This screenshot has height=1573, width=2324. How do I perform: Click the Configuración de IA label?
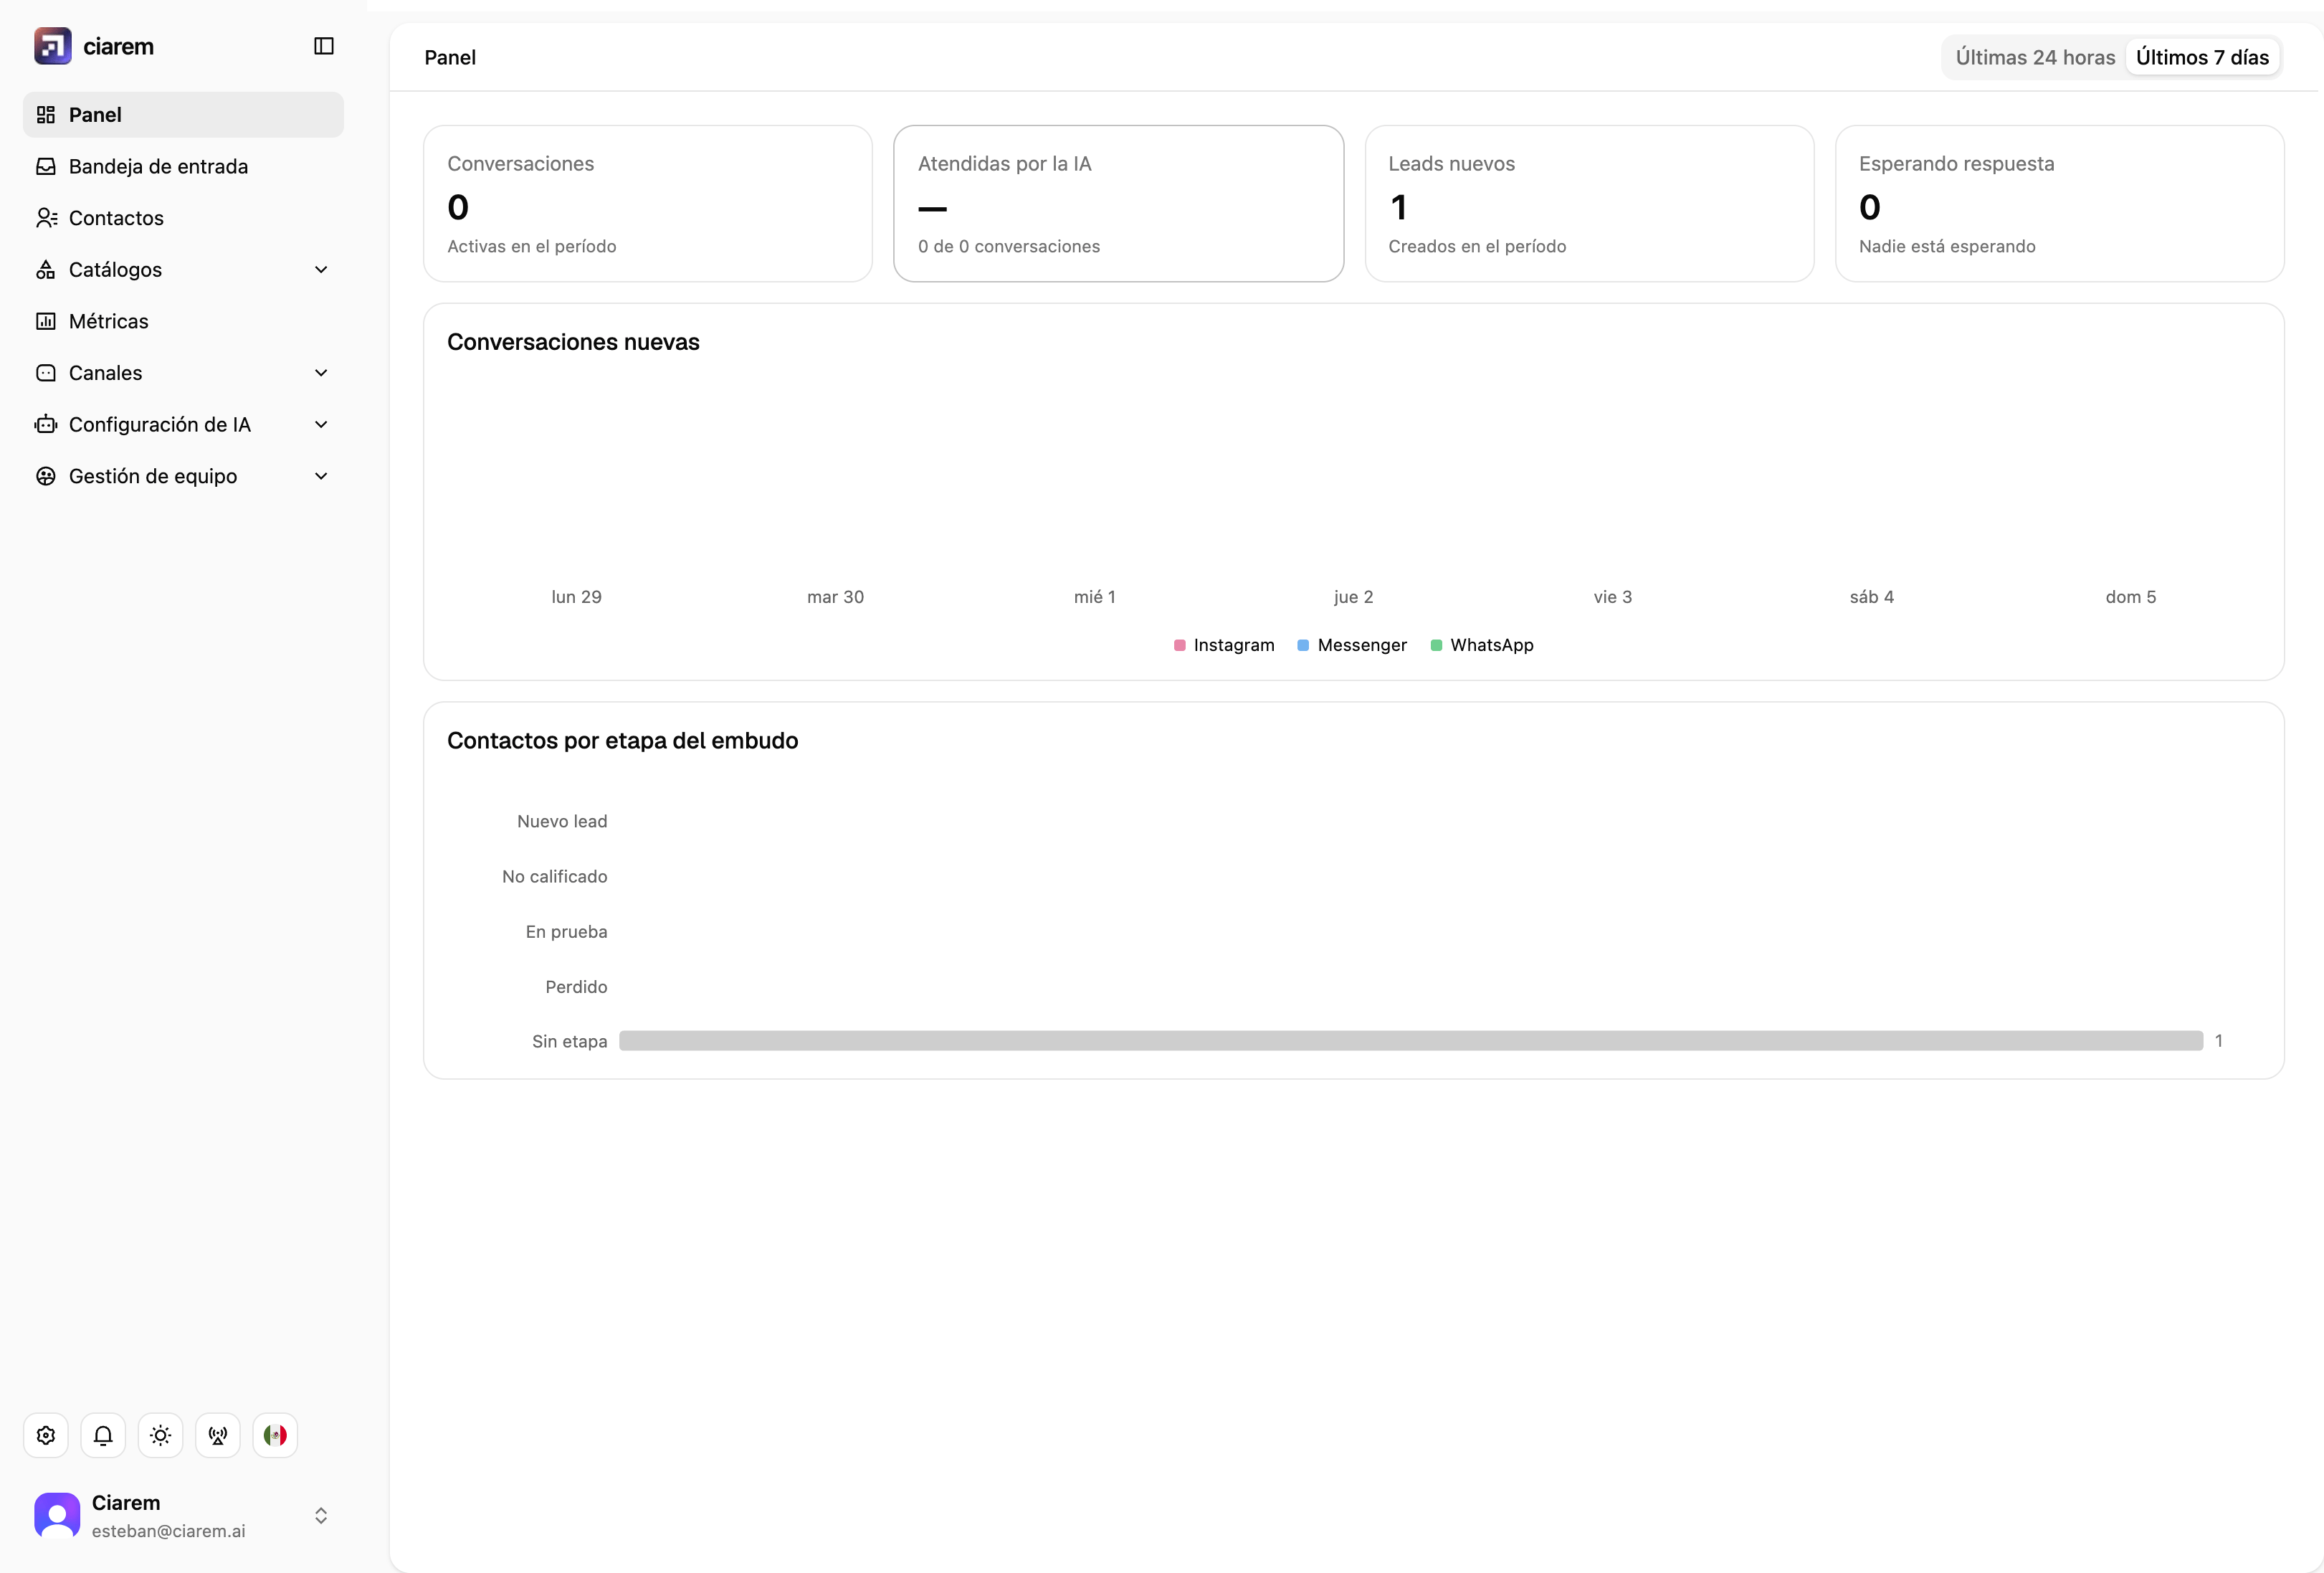pyautogui.click(x=160, y=425)
